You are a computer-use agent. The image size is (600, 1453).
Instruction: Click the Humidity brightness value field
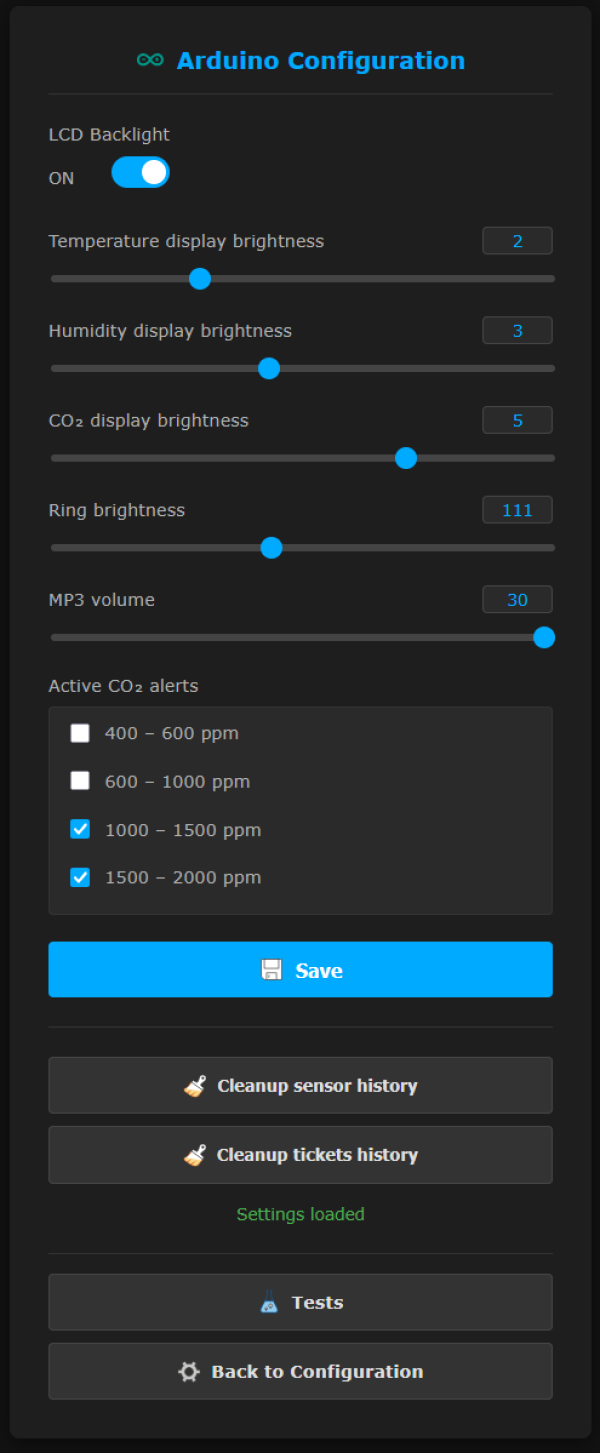pos(517,331)
